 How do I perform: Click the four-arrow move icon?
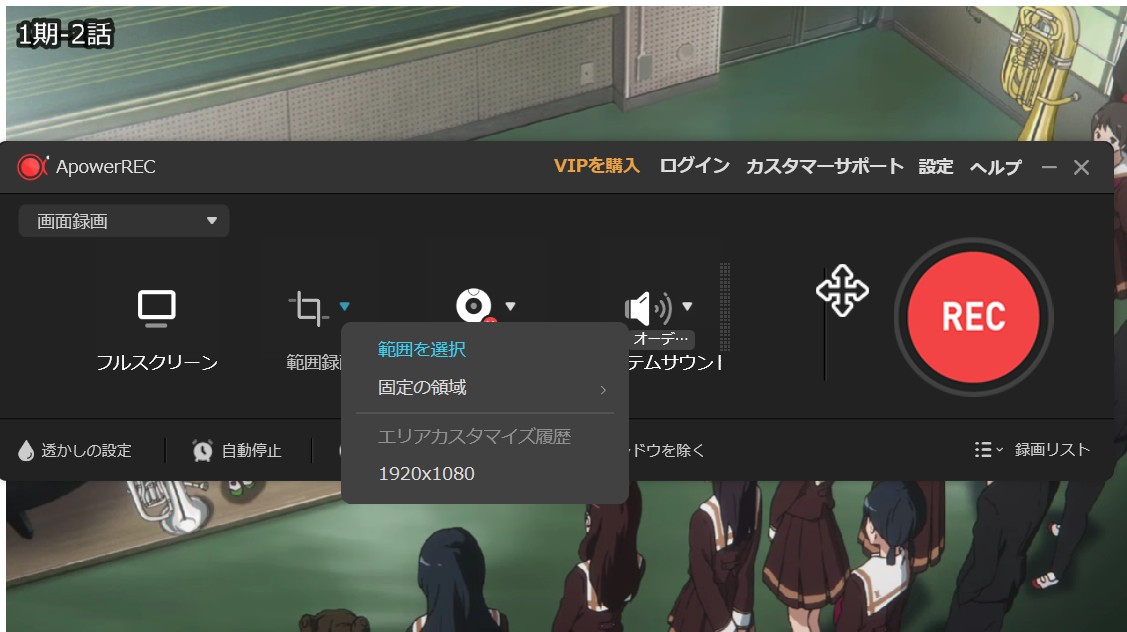pos(842,290)
